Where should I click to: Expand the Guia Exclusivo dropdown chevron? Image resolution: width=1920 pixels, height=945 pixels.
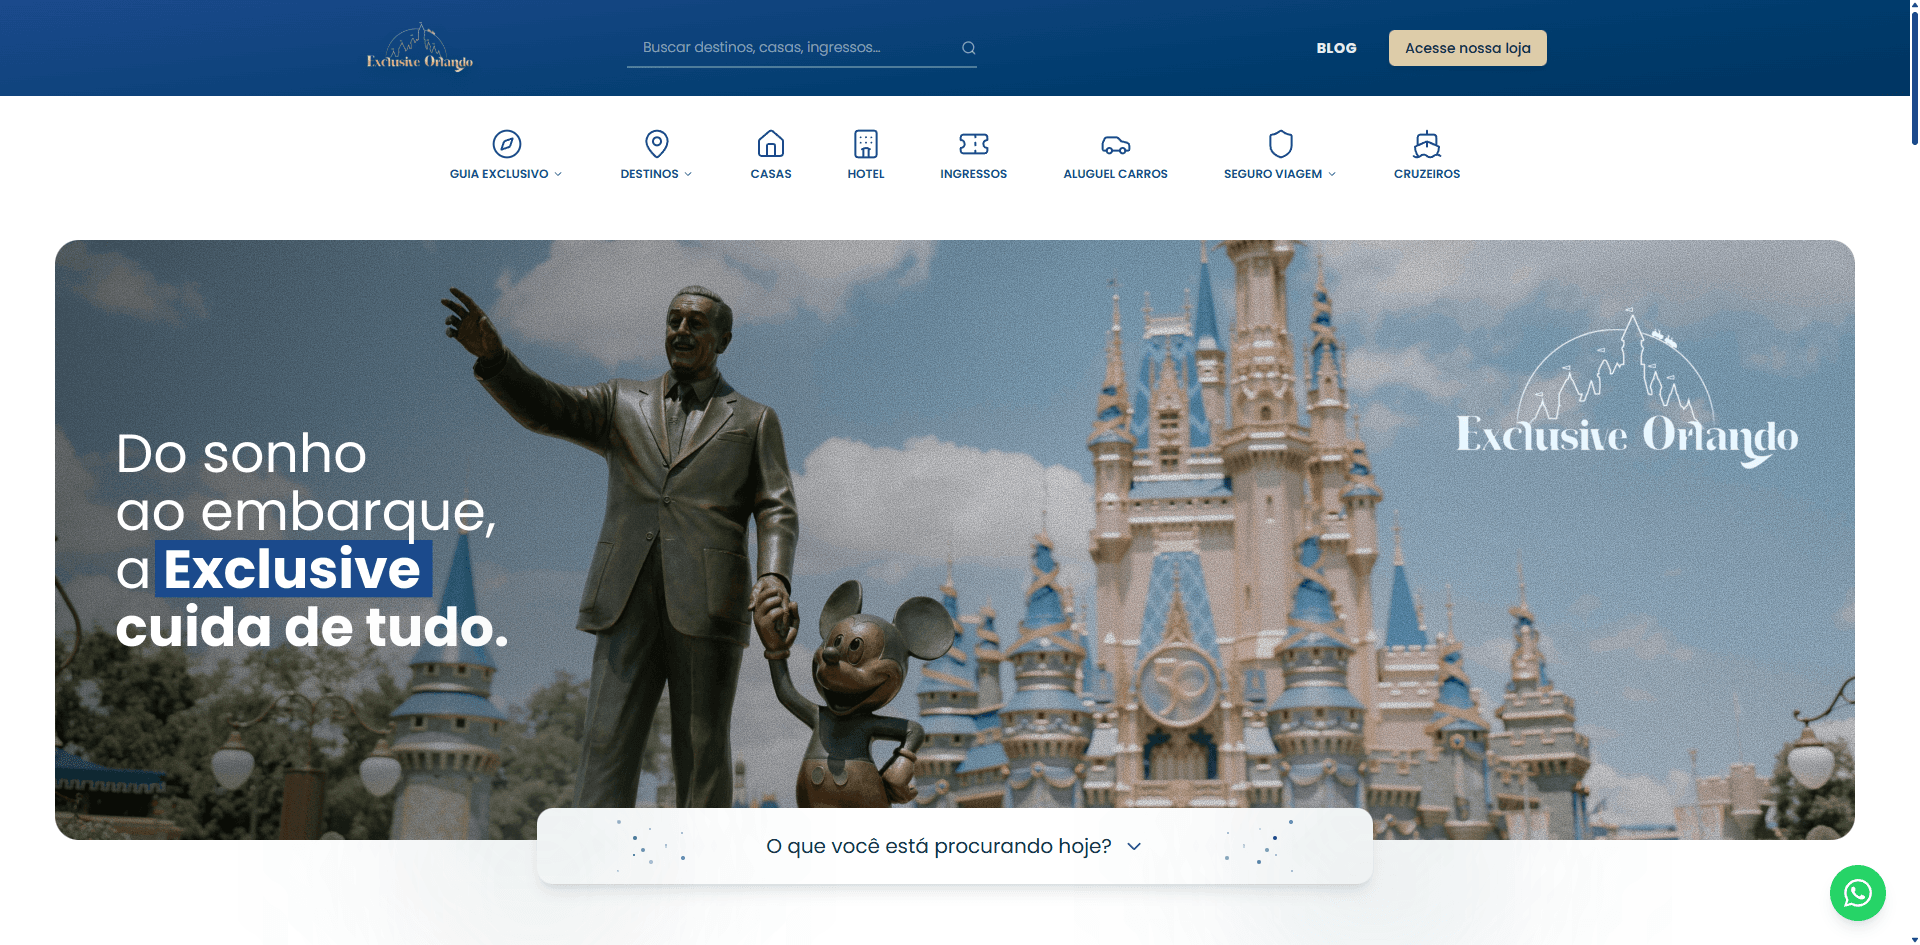[x=558, y=174]
